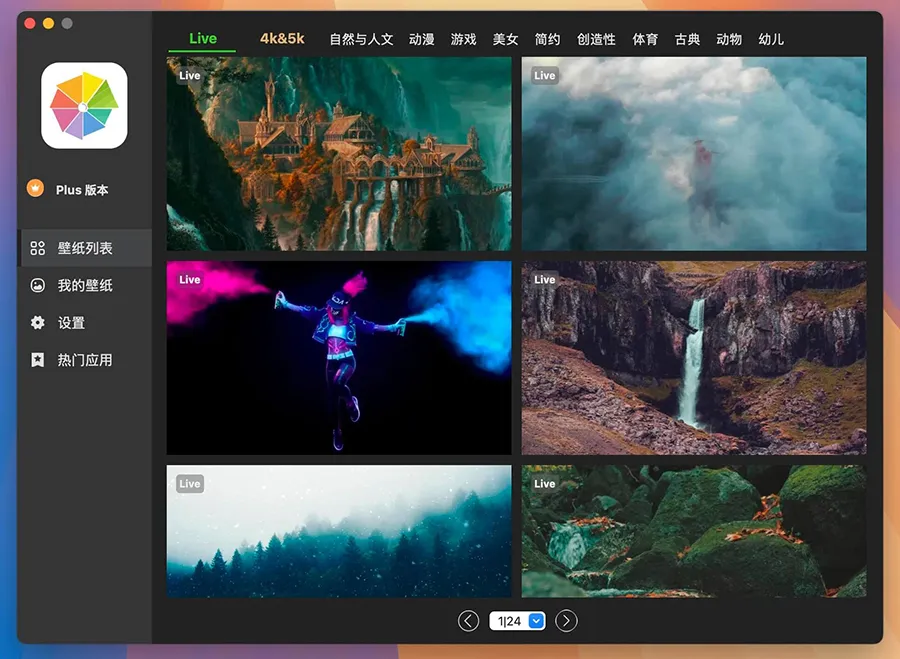900x659 pixels.
Task: Open the 动漫 category tab
Action: [x=421, y=39]
